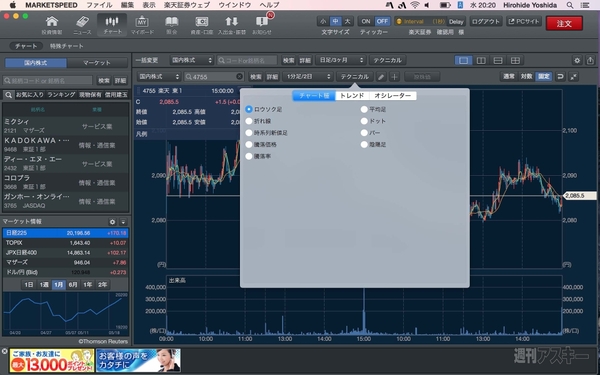Open 特殊チャート tab
600x375 pixels.
point(67,46)
